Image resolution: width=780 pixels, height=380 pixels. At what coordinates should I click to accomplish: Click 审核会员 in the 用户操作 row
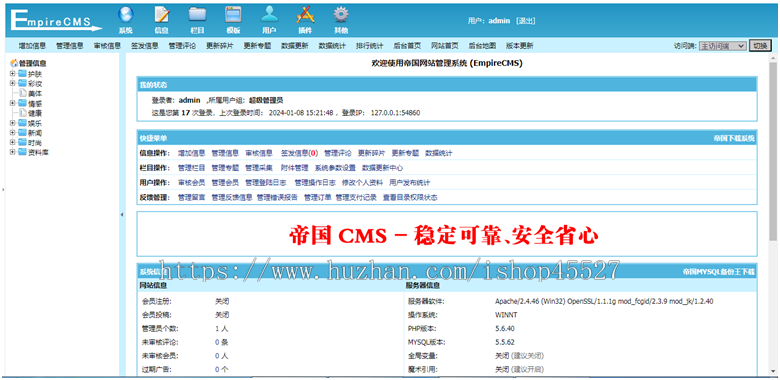192,183
